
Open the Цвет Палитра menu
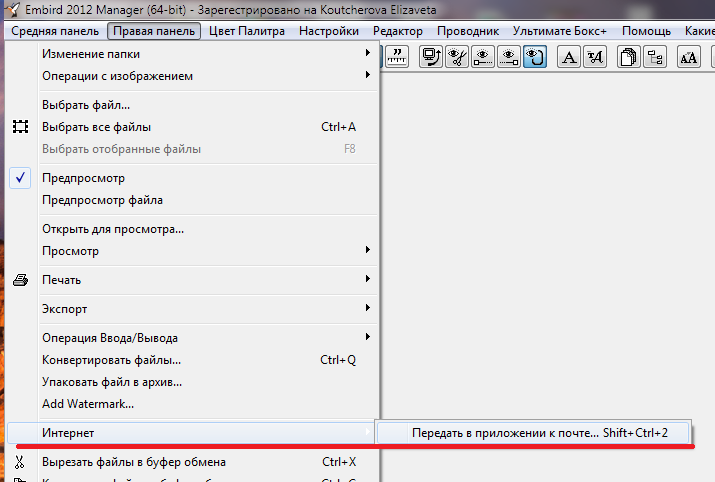tap(247, 31)
